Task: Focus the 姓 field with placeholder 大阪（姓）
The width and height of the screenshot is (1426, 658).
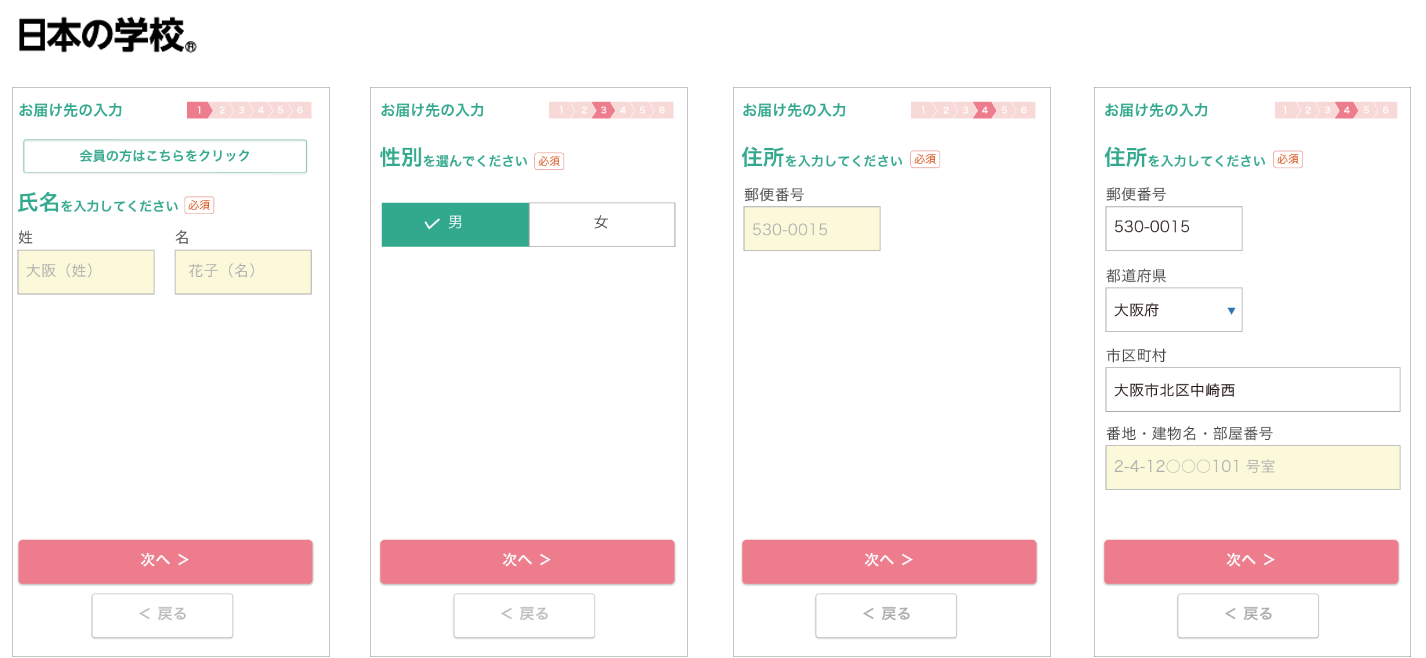Action: pos(86,272)
